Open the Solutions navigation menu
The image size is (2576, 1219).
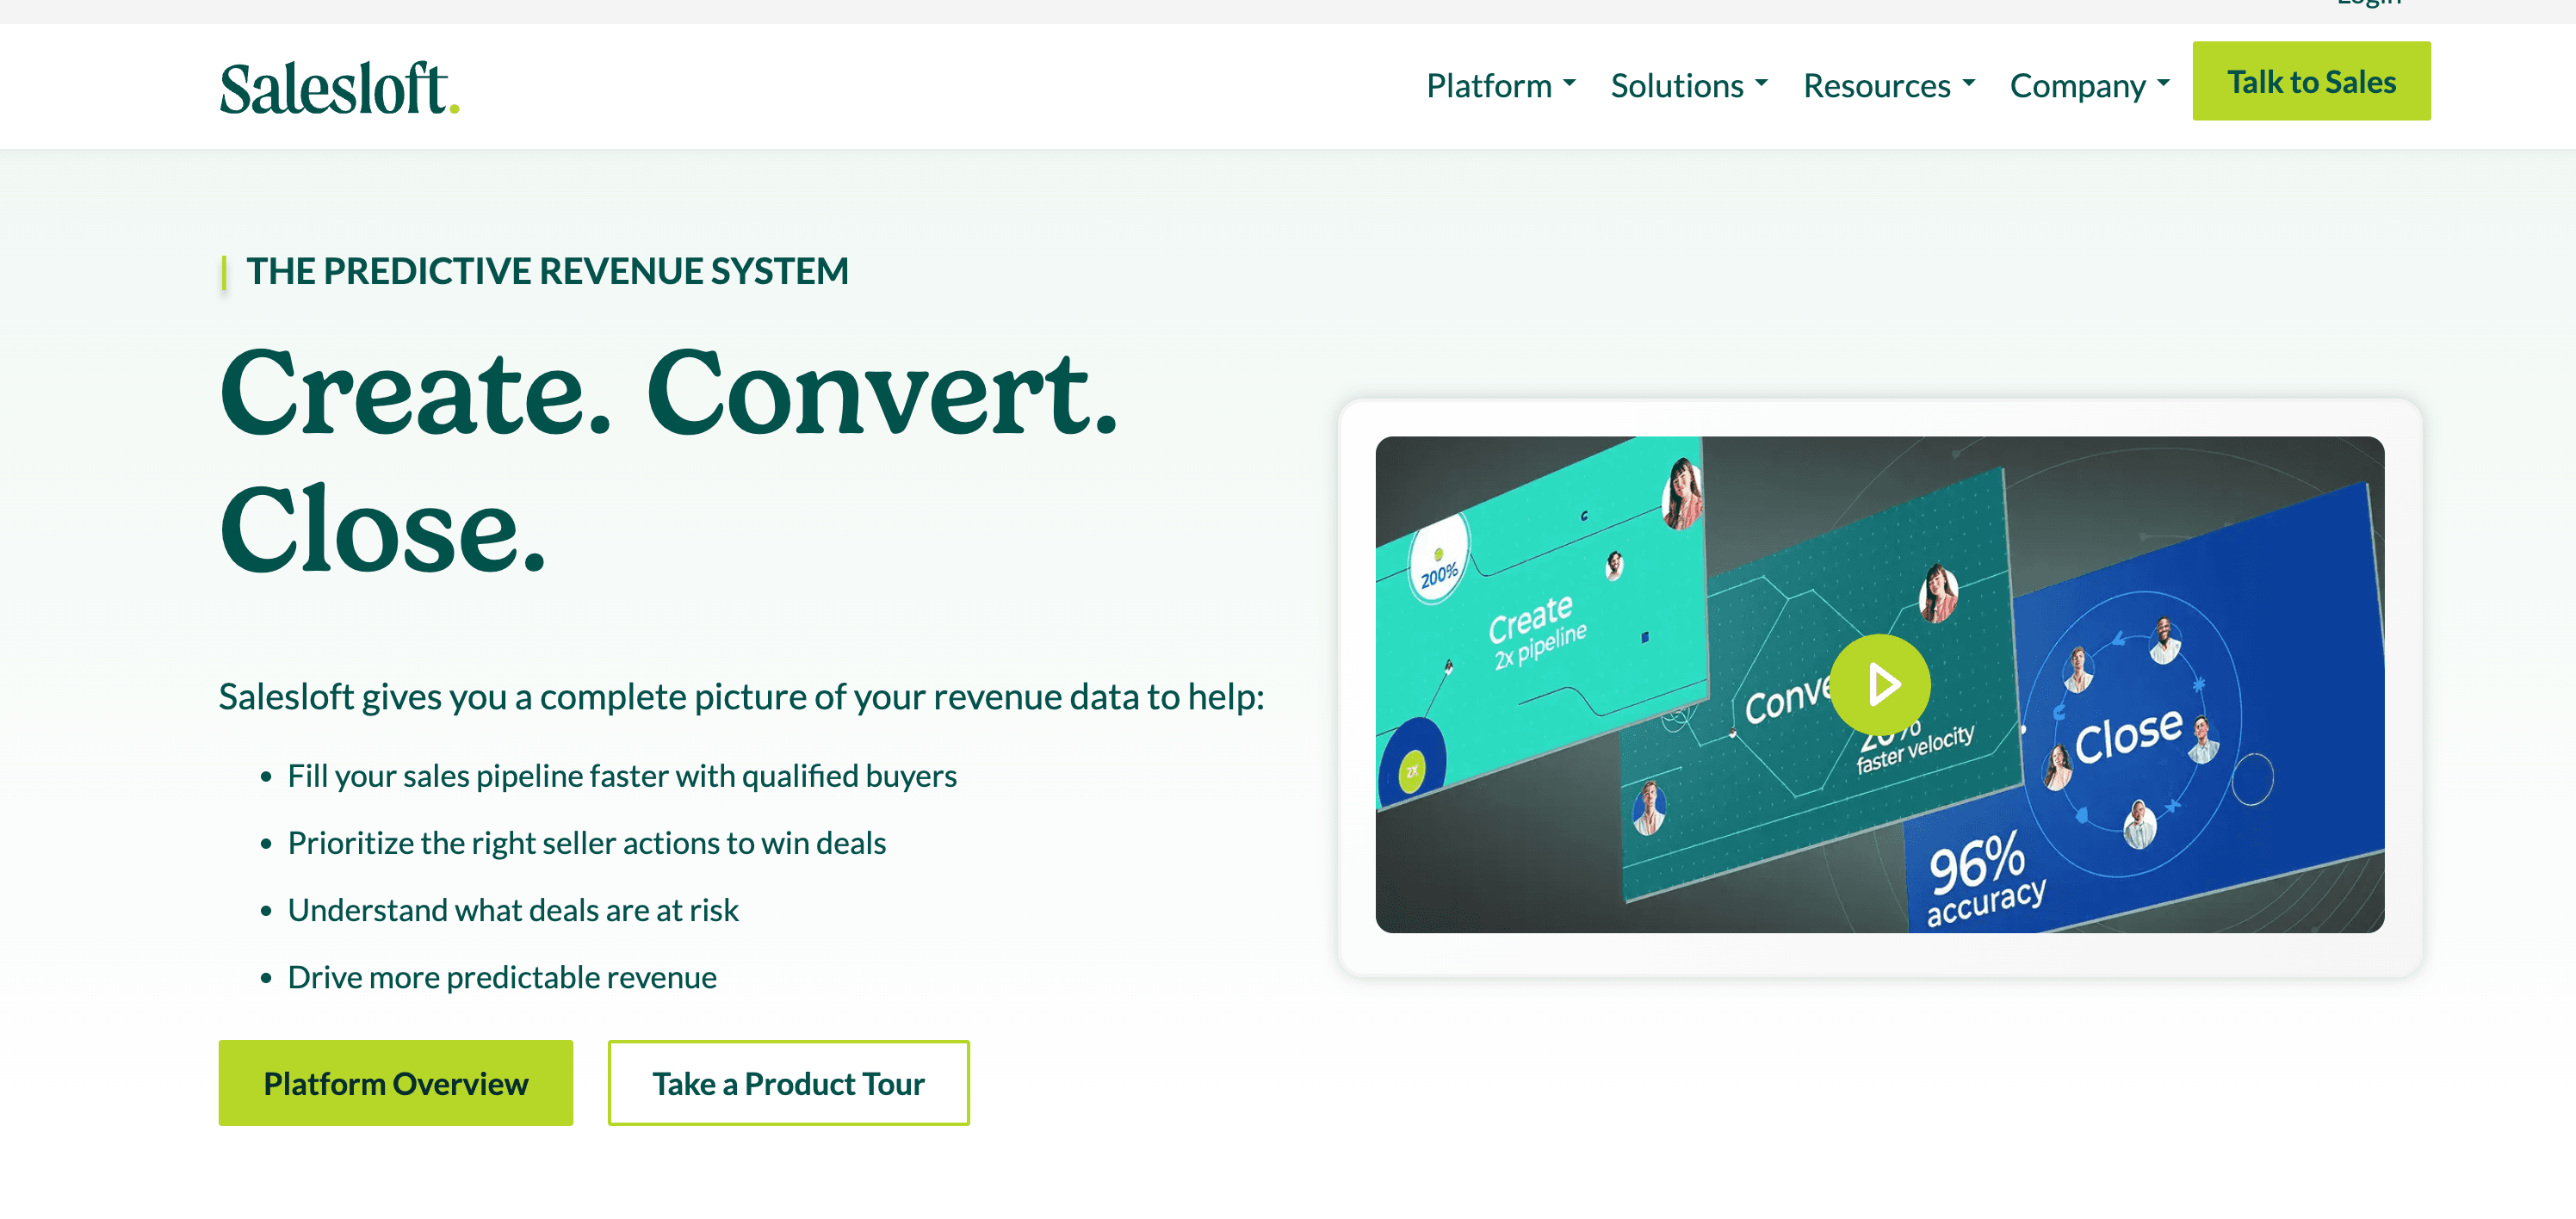[x=1676, y=86]
